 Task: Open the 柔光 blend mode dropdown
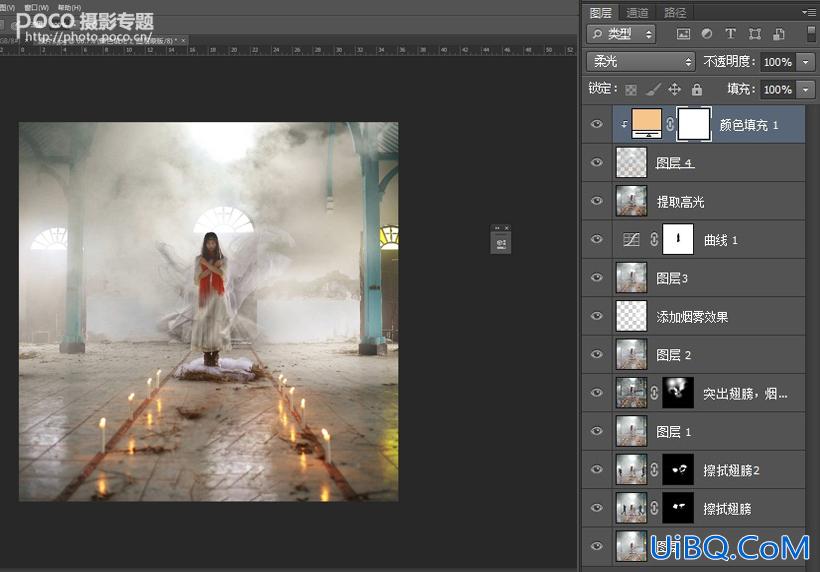[x=641, y=62]
